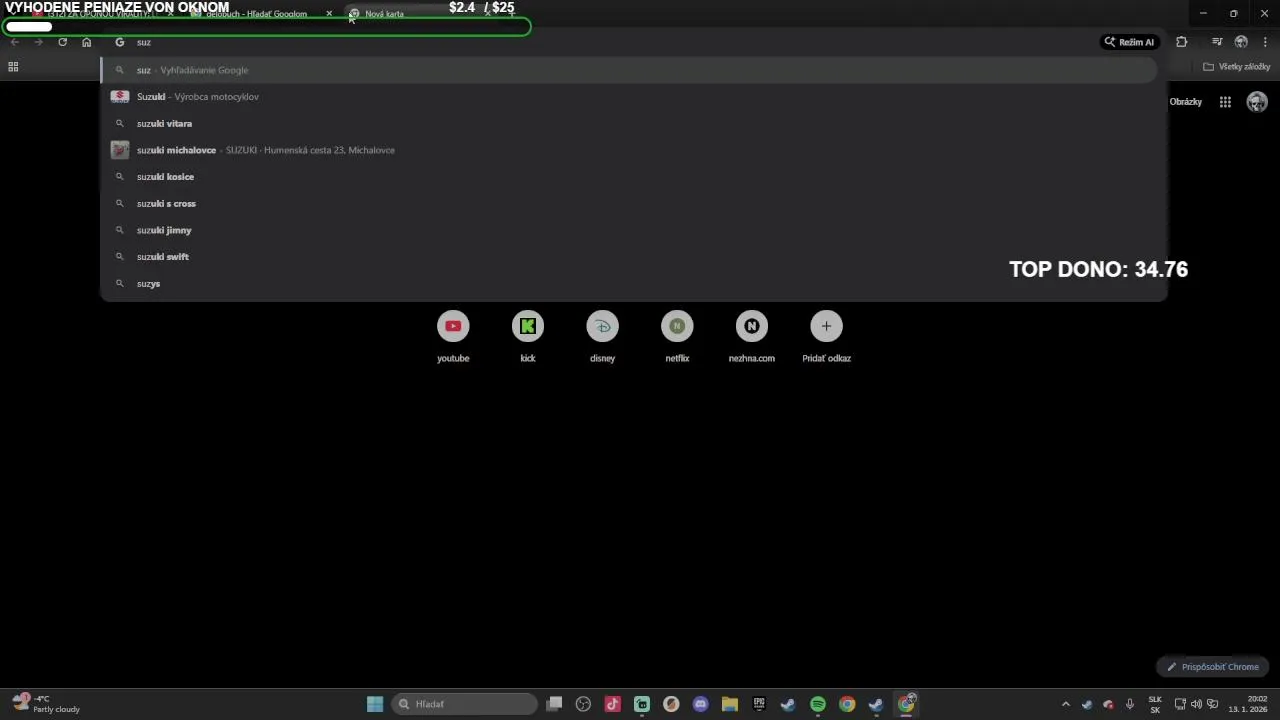Switch to the 'delobuch - Hľadať Googlom' tab
Image resolution: width=1280 pixels, height=720 pixels.
[256, 14]
